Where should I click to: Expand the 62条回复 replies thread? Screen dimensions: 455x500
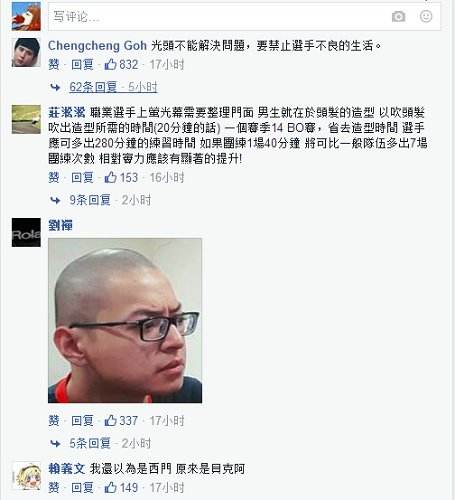(x=93, y=87)
